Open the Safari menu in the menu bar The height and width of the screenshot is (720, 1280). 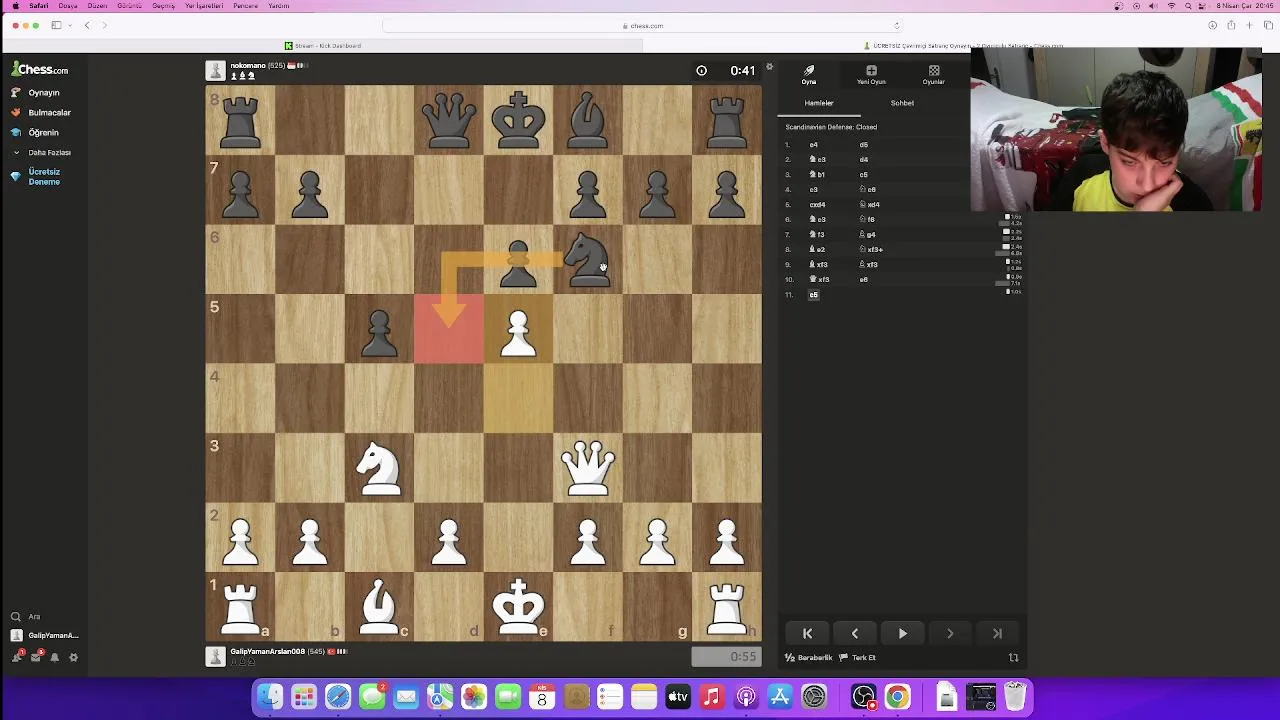38,6
